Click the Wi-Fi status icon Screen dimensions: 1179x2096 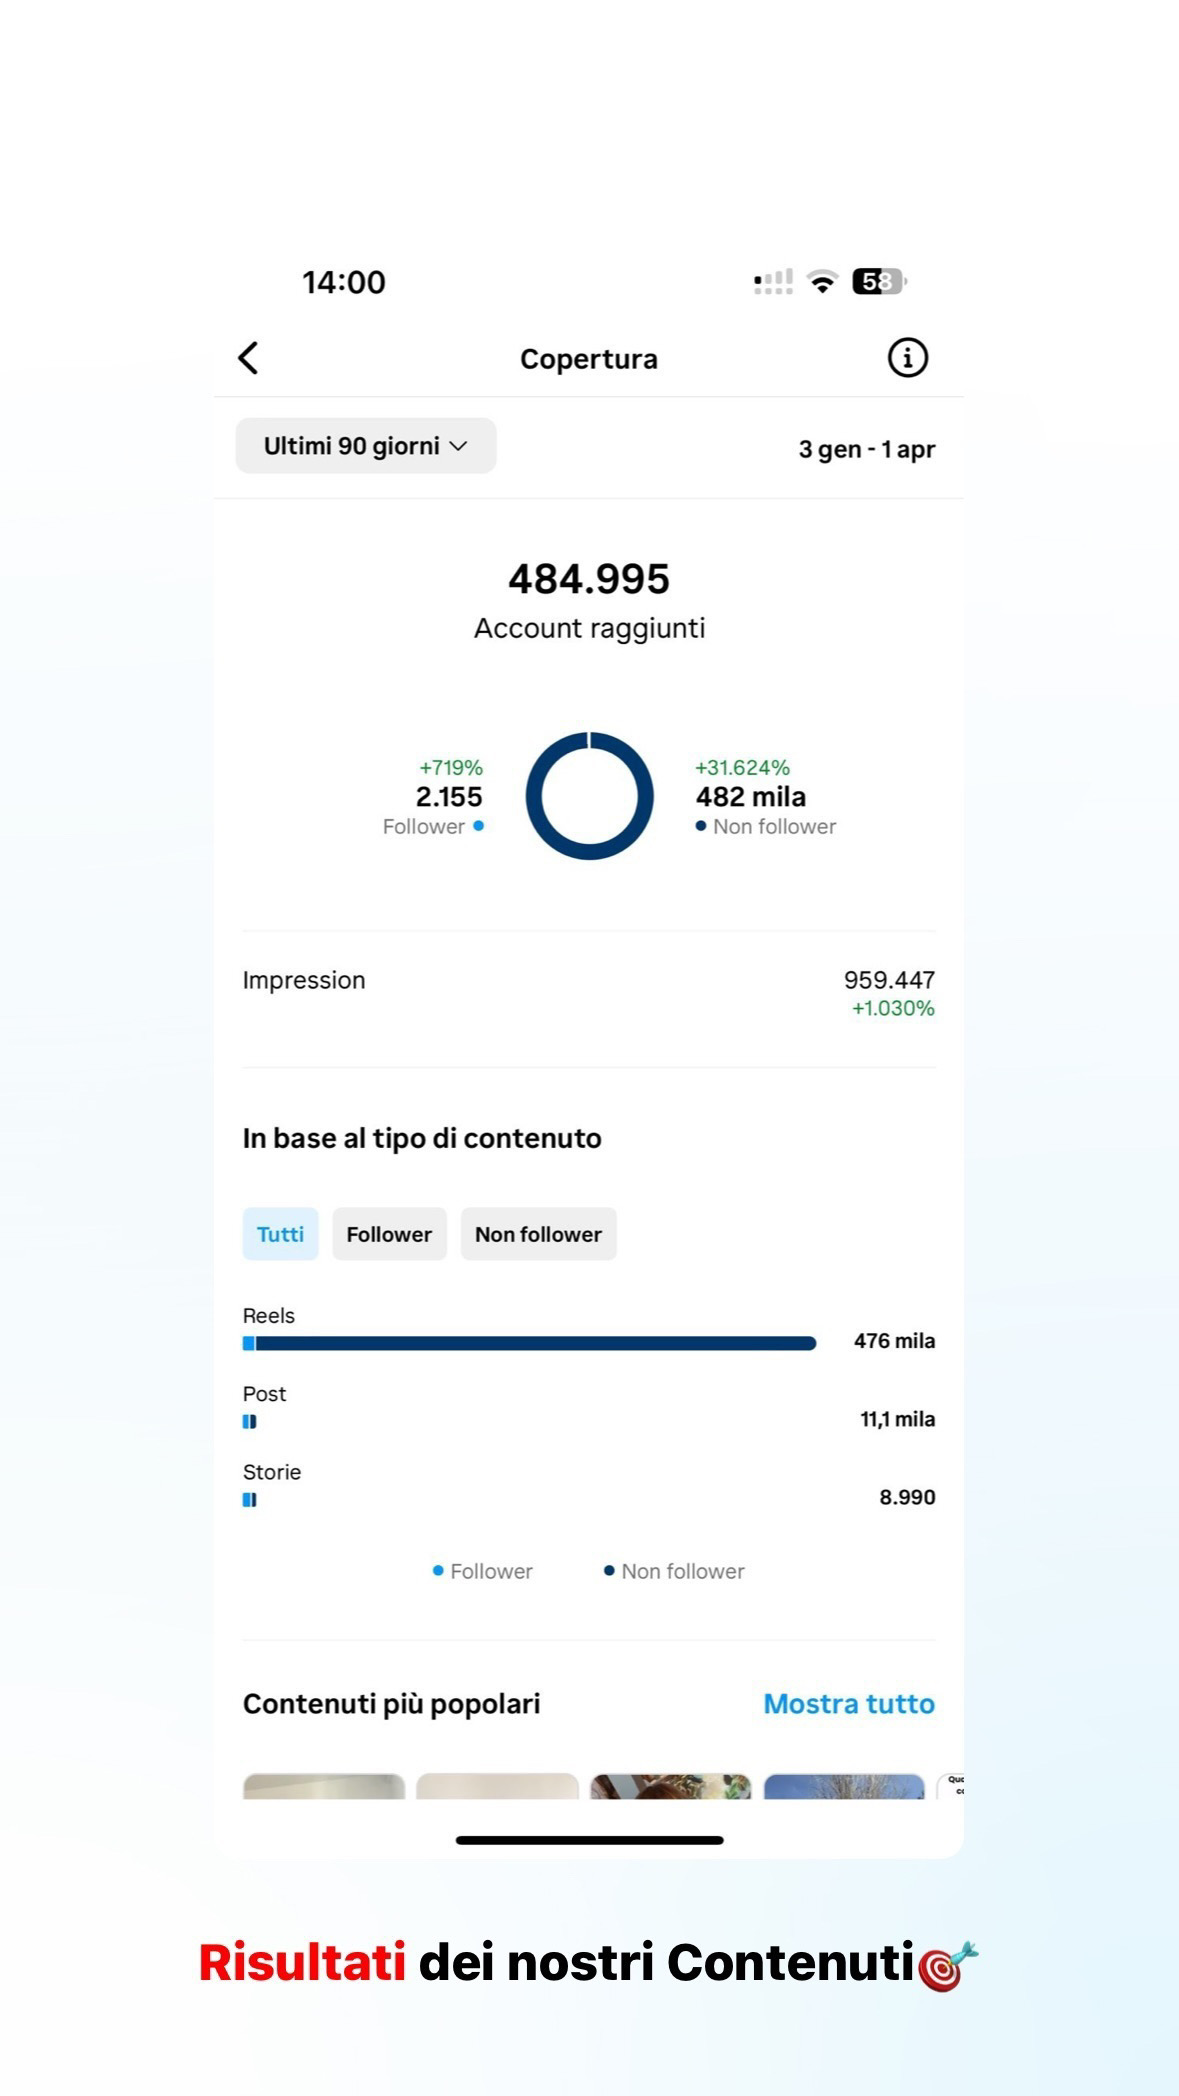click(822, 282)
